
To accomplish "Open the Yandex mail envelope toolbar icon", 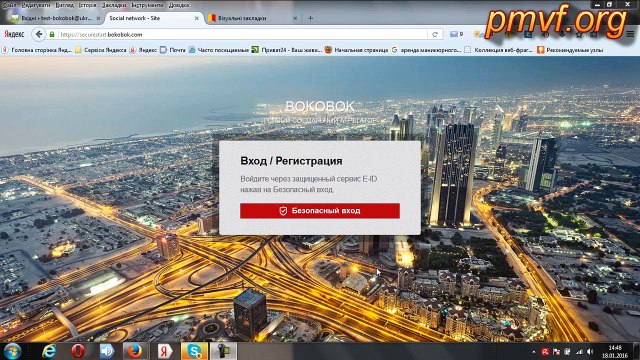I will [x=453, y=34].
